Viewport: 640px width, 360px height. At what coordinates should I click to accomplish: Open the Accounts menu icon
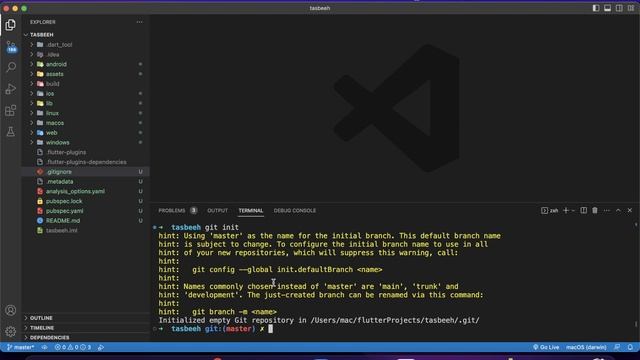(11, 310)
